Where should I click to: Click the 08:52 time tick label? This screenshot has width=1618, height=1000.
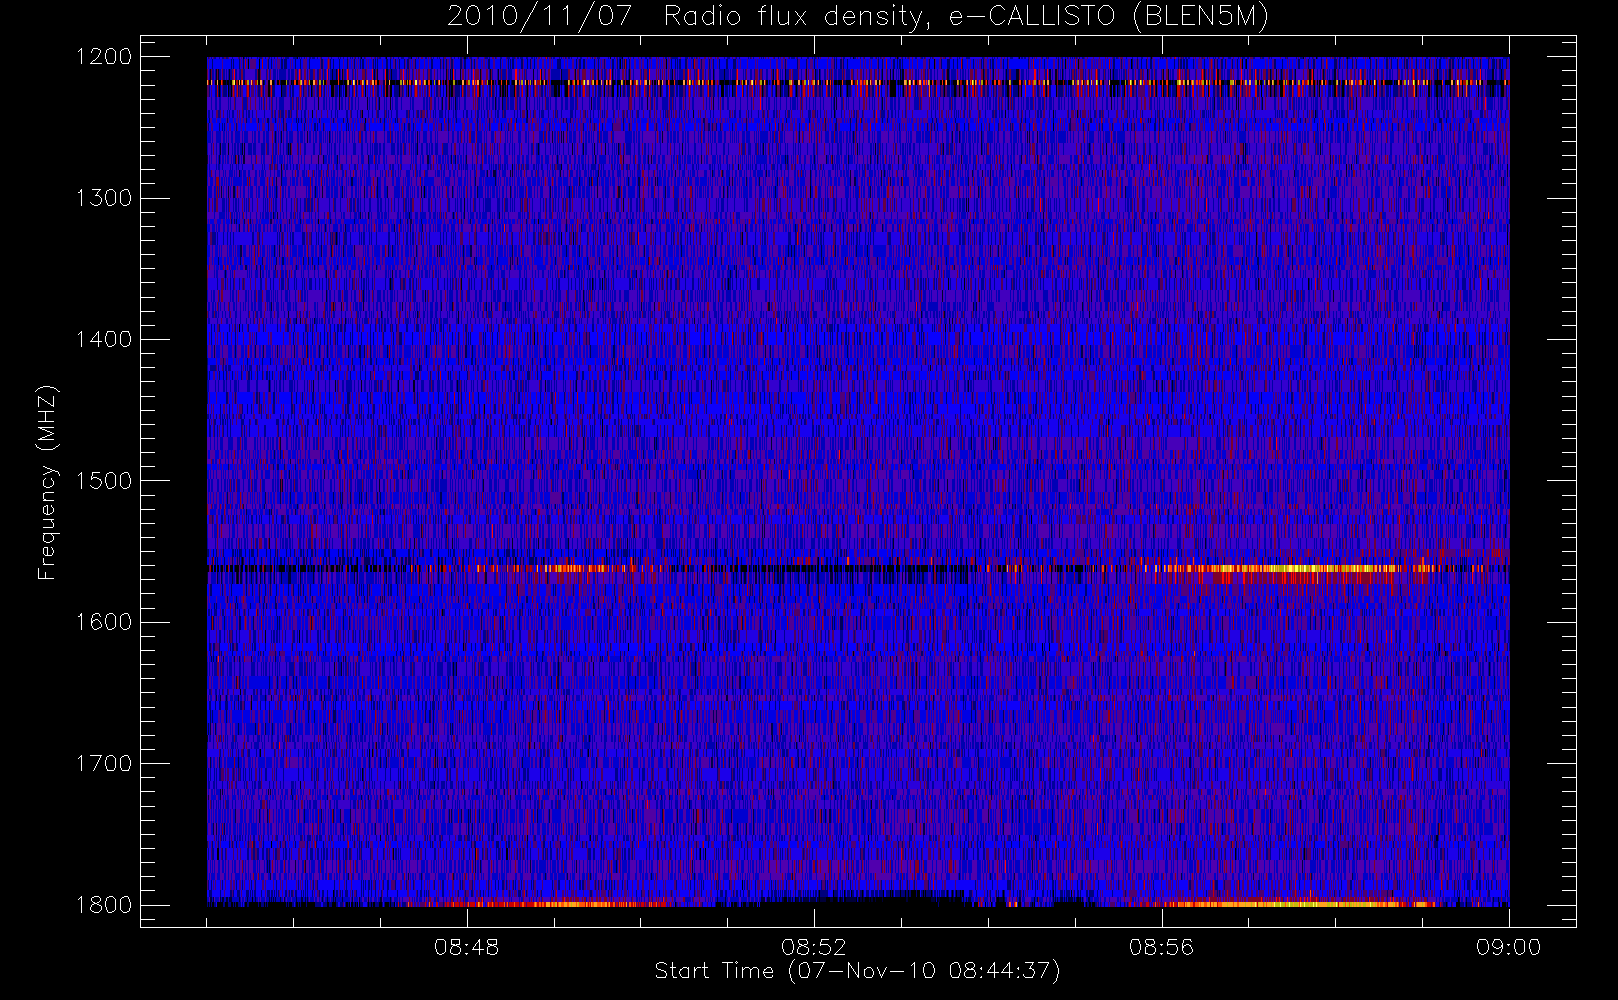tap(814, 947)
